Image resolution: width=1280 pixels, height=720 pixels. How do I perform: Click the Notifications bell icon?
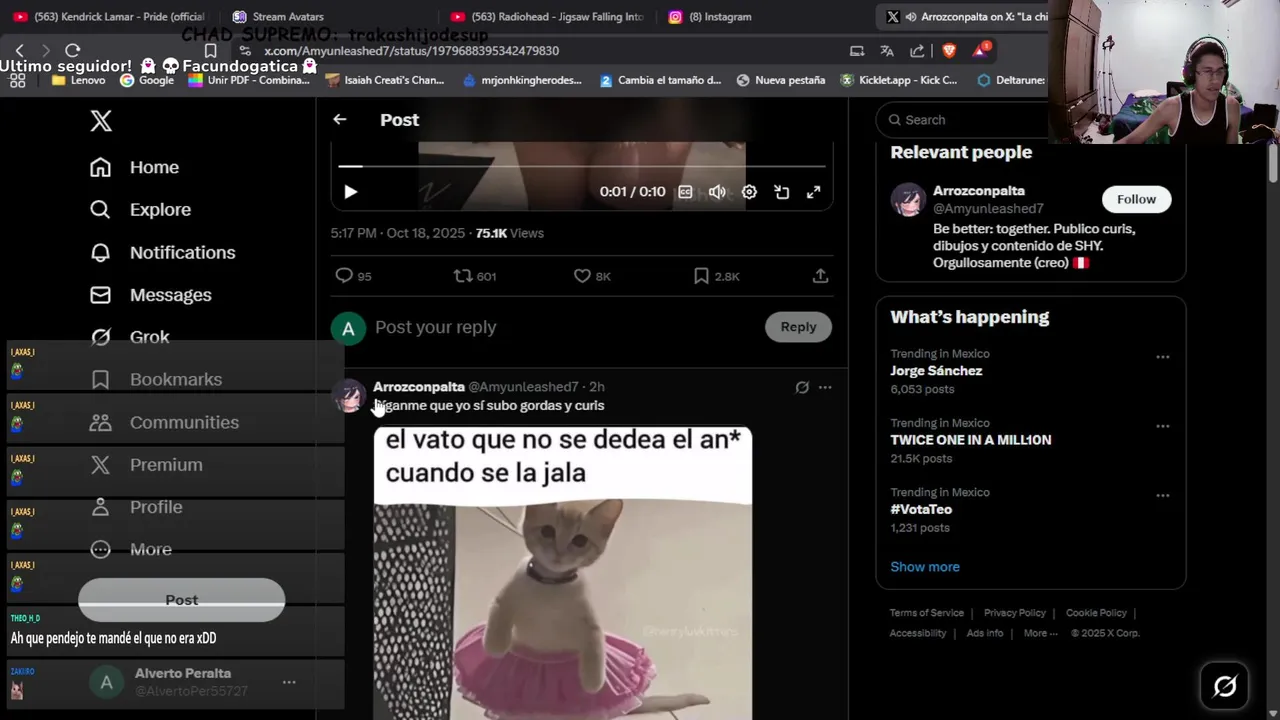click(100, 252)
